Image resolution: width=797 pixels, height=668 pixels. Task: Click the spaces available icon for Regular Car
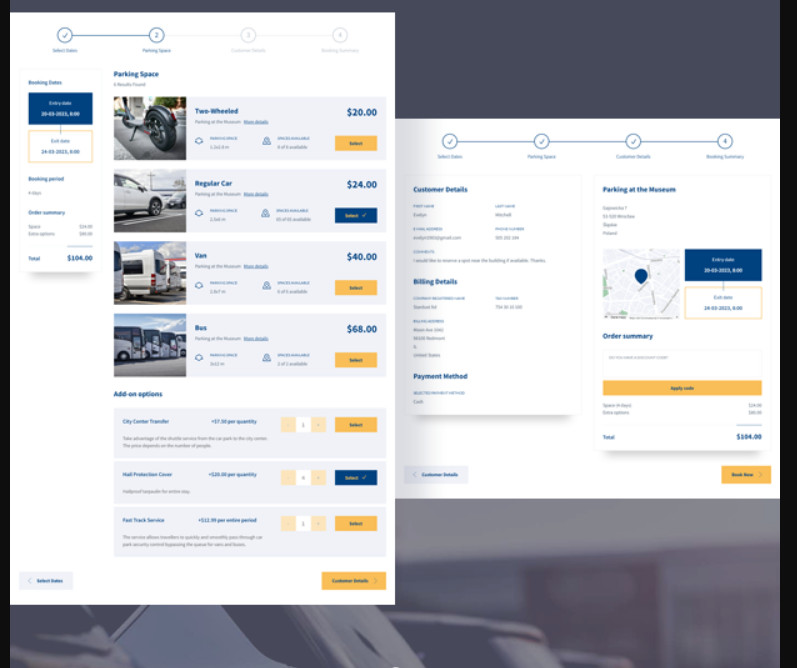tap(265, 213)
